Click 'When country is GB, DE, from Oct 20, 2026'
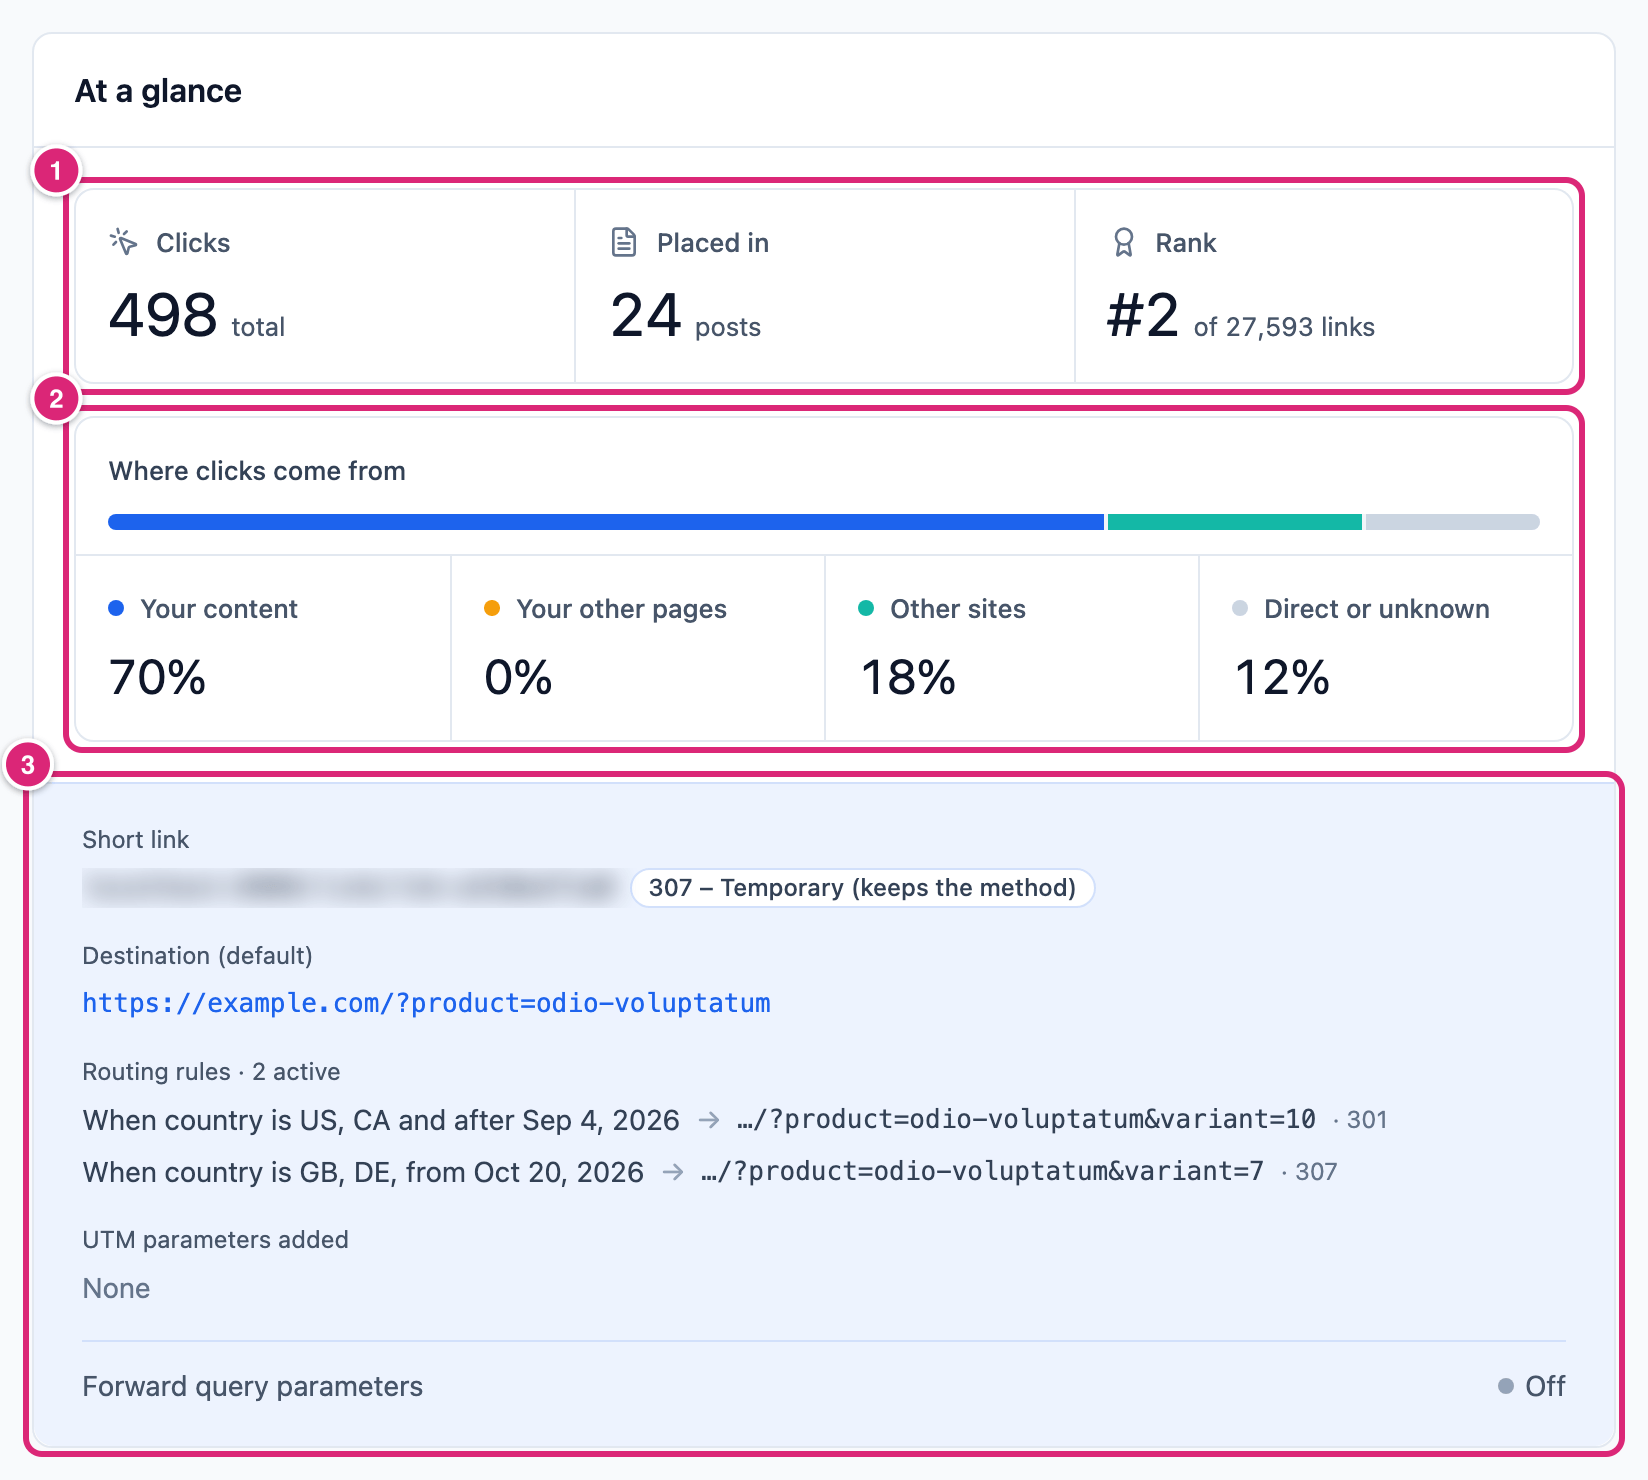1648x1480 pixels. pyautogui.click(x=363, y=1172)
